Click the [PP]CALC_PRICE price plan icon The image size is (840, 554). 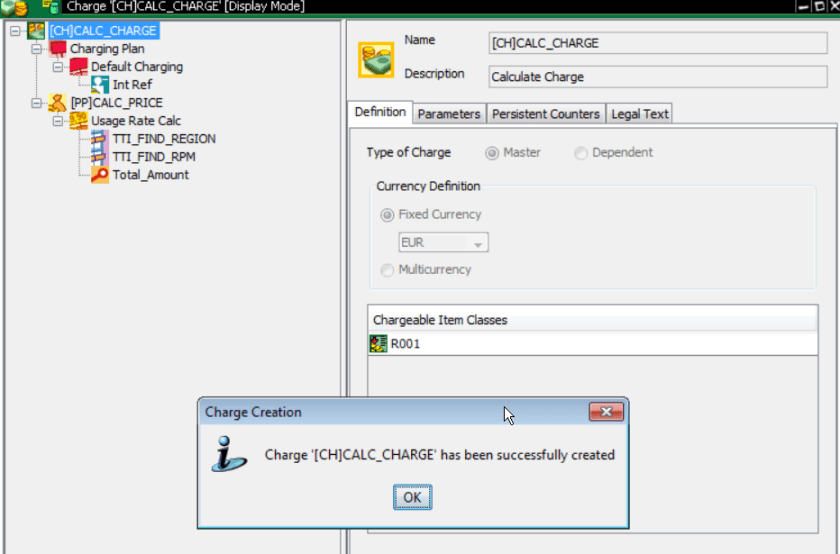[x=57, y=102]
